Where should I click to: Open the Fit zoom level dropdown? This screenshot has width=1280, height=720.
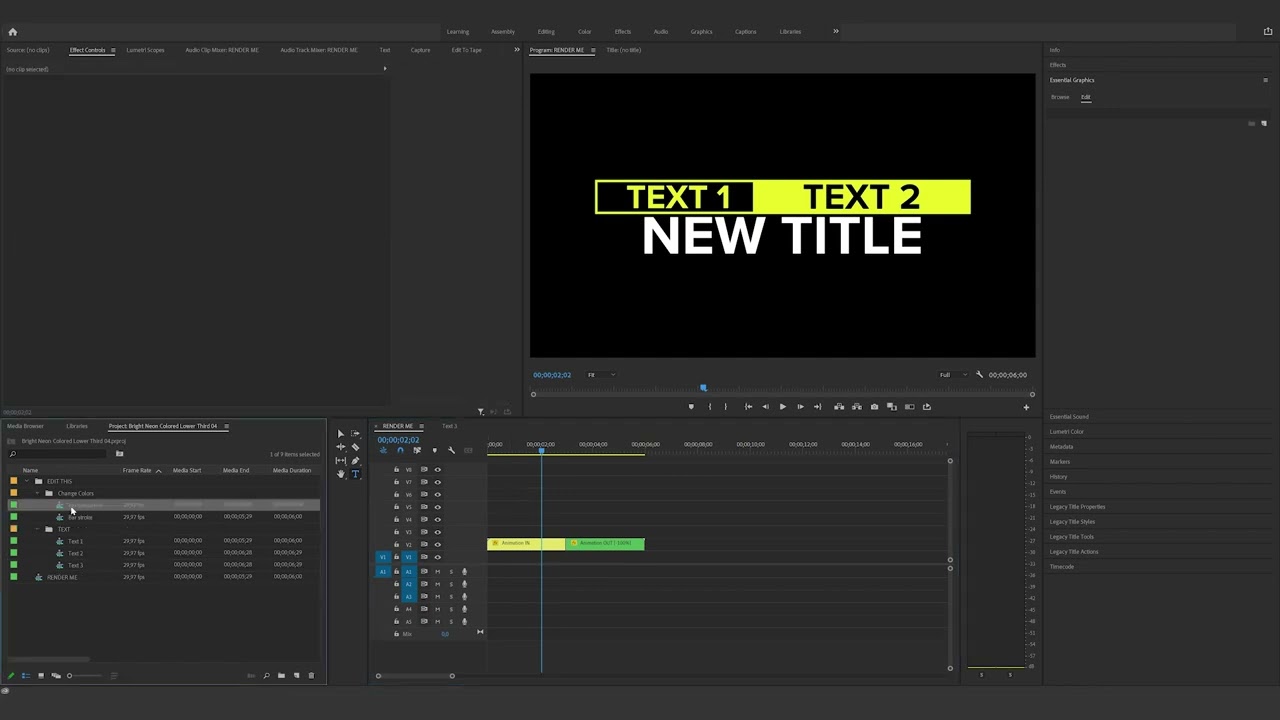click(x=601, y=375)
